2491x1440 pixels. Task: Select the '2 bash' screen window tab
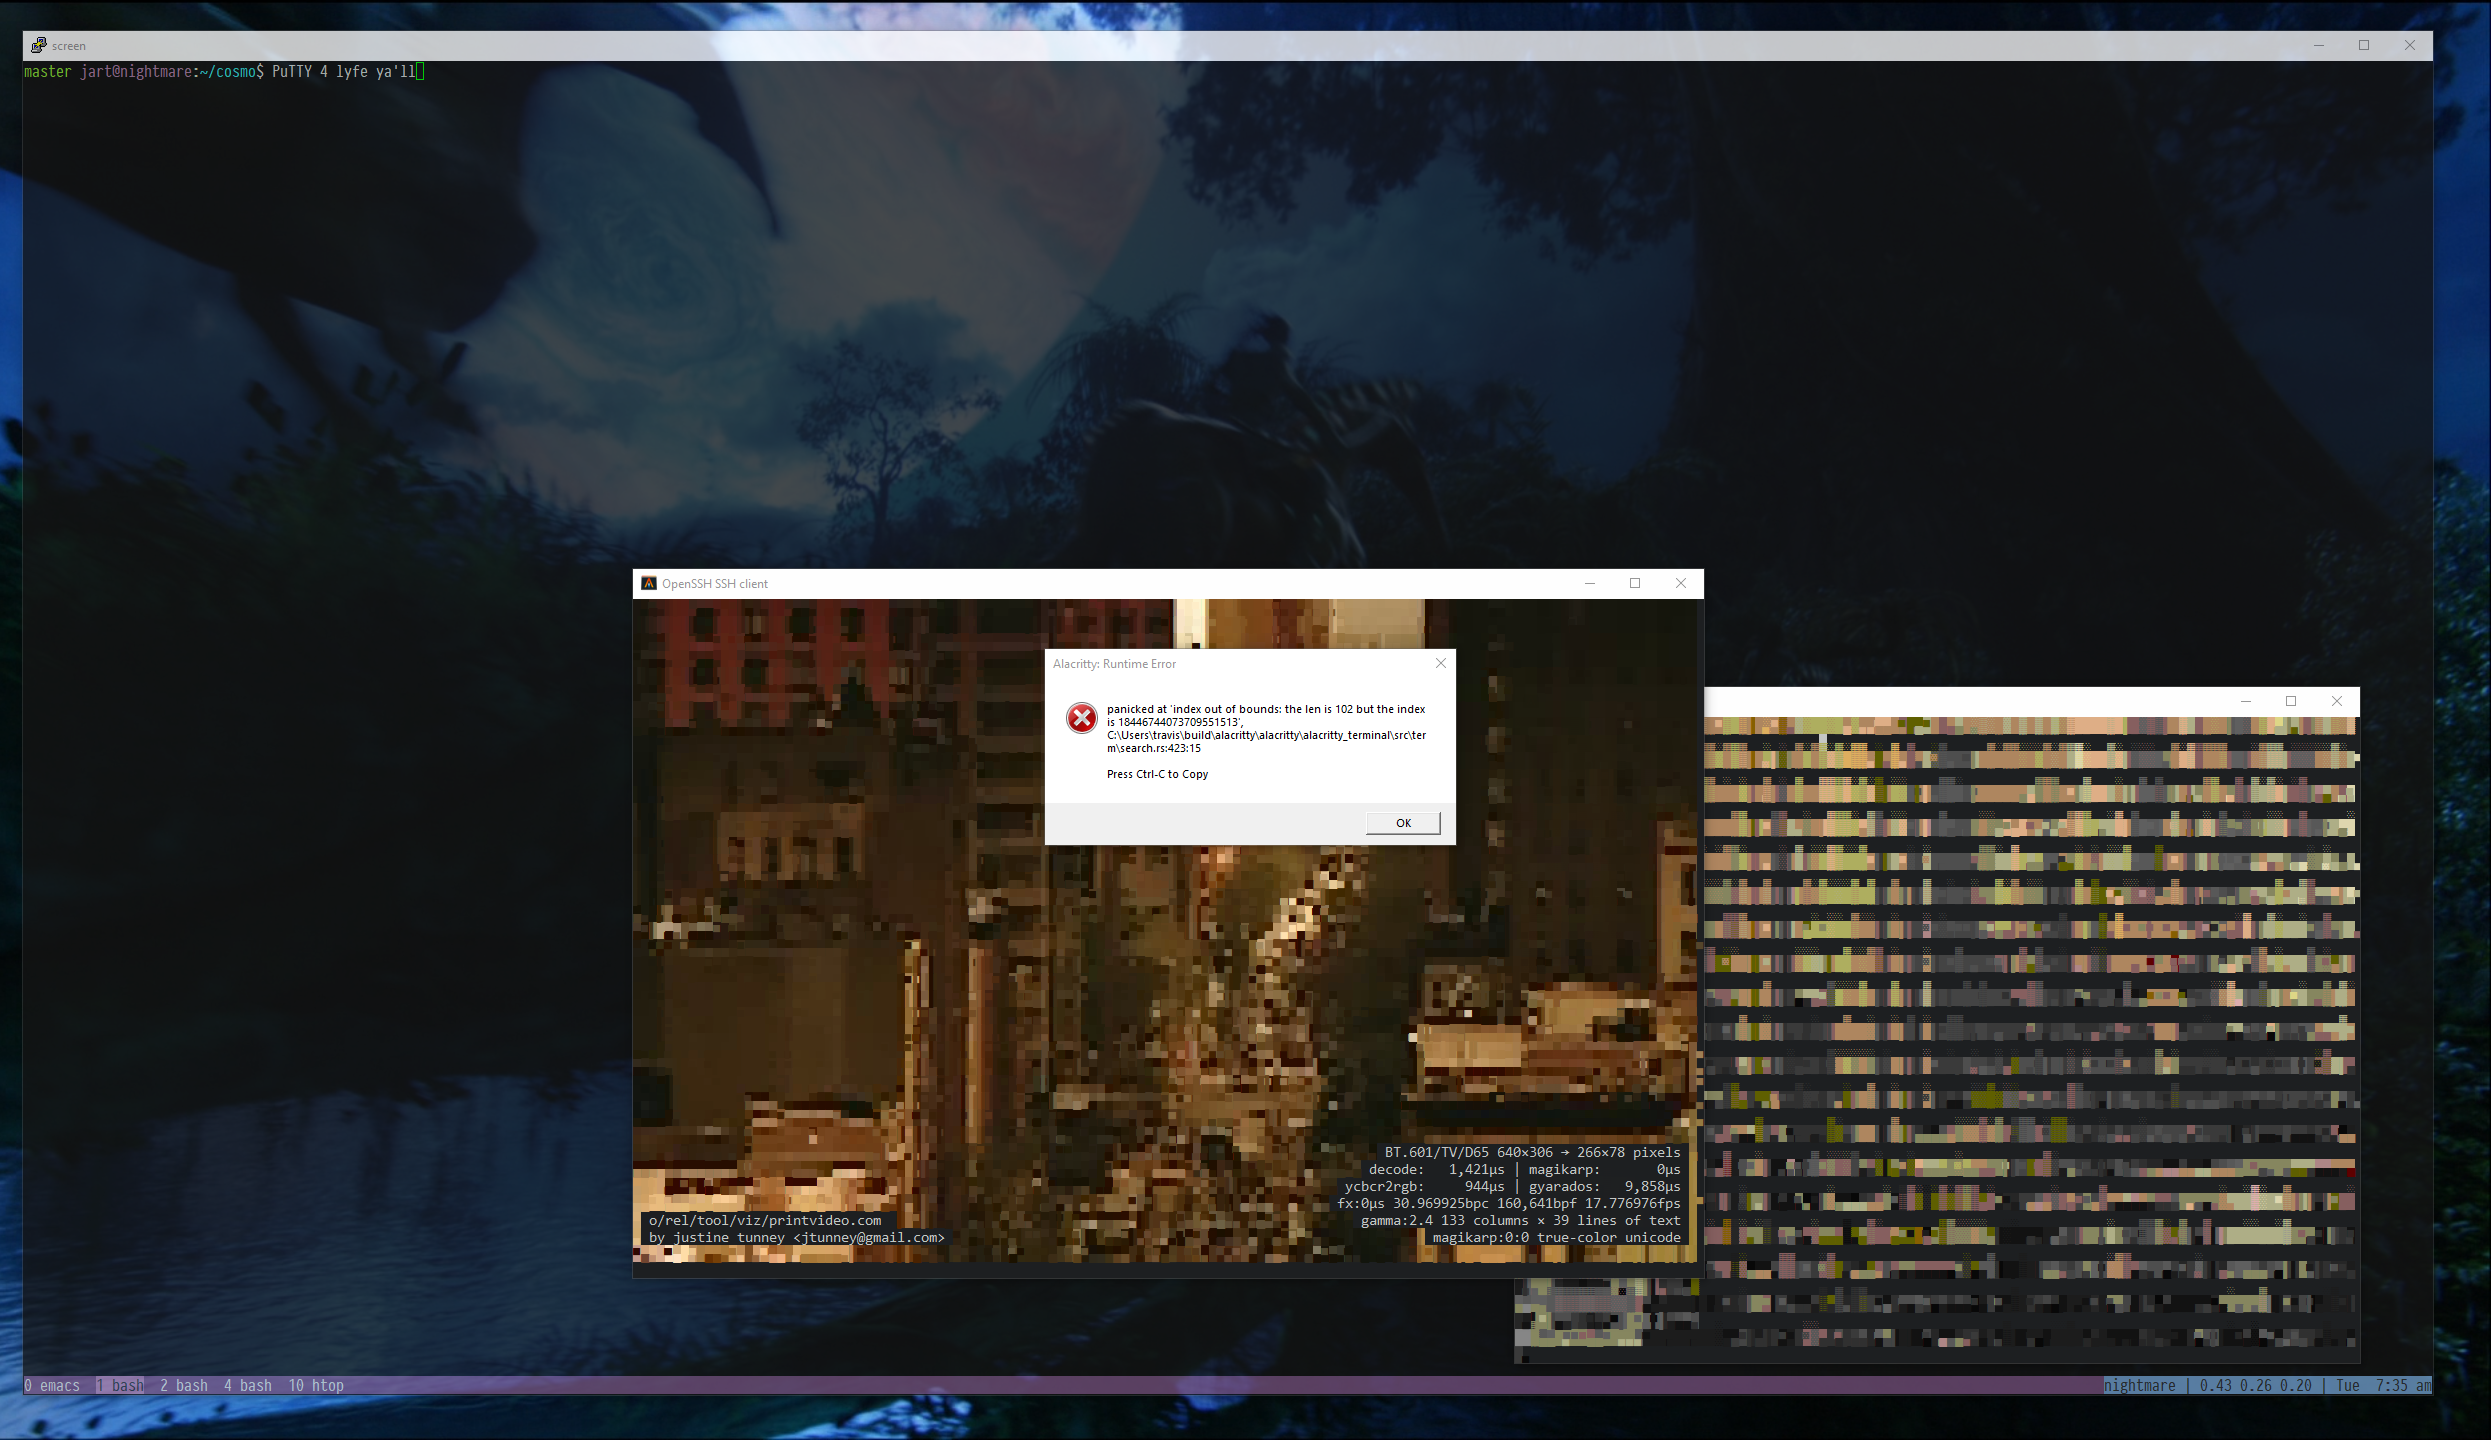184,1385
